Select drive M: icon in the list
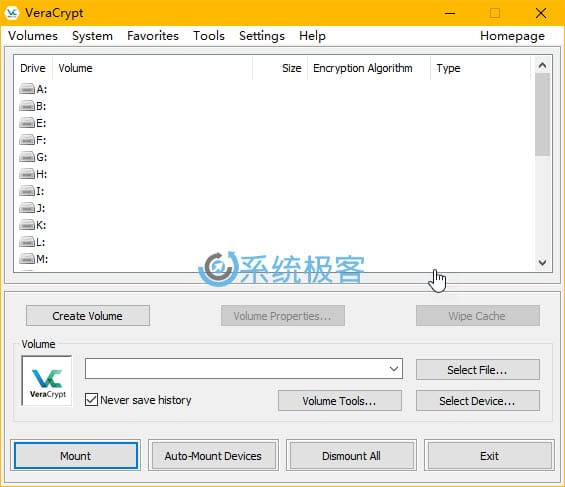Image resolution: width=565 pixels, height=487 pixels. [27, 259]
